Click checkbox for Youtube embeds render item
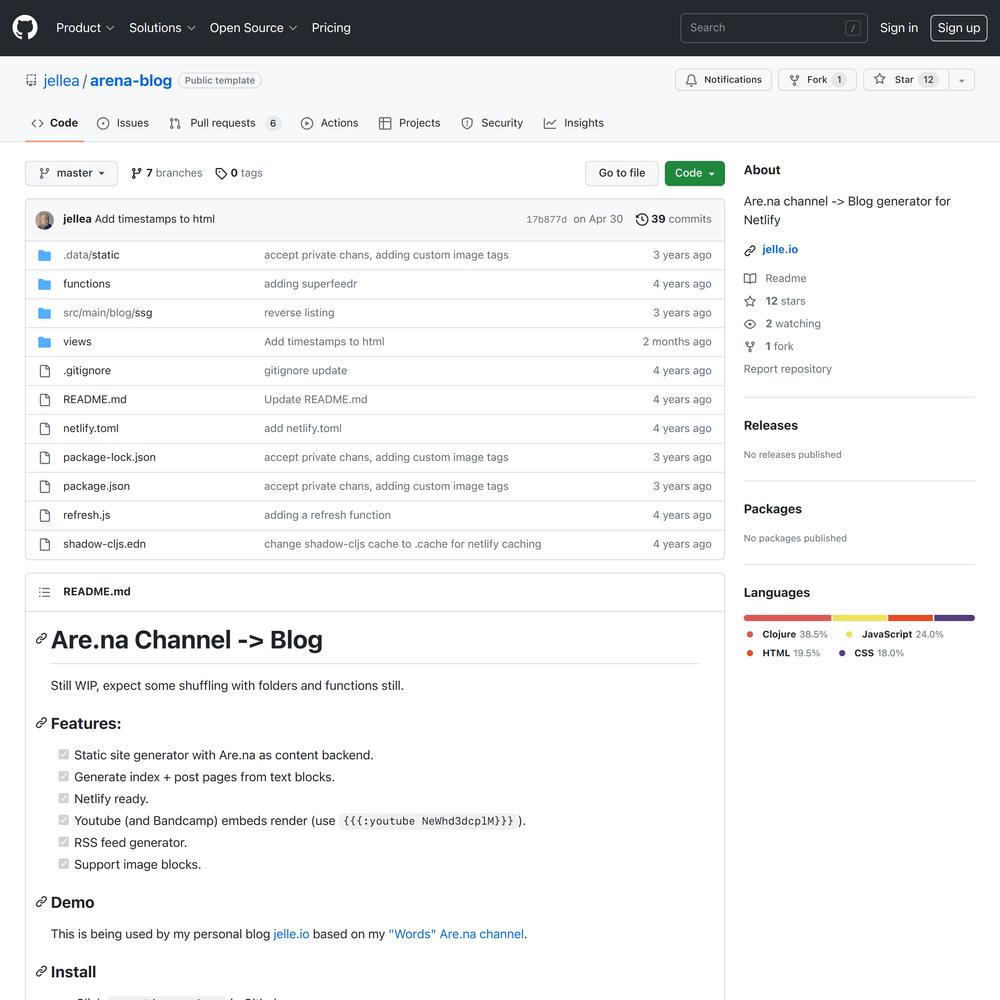The height and width of the screenshot is (1000, 1000). 64,820
